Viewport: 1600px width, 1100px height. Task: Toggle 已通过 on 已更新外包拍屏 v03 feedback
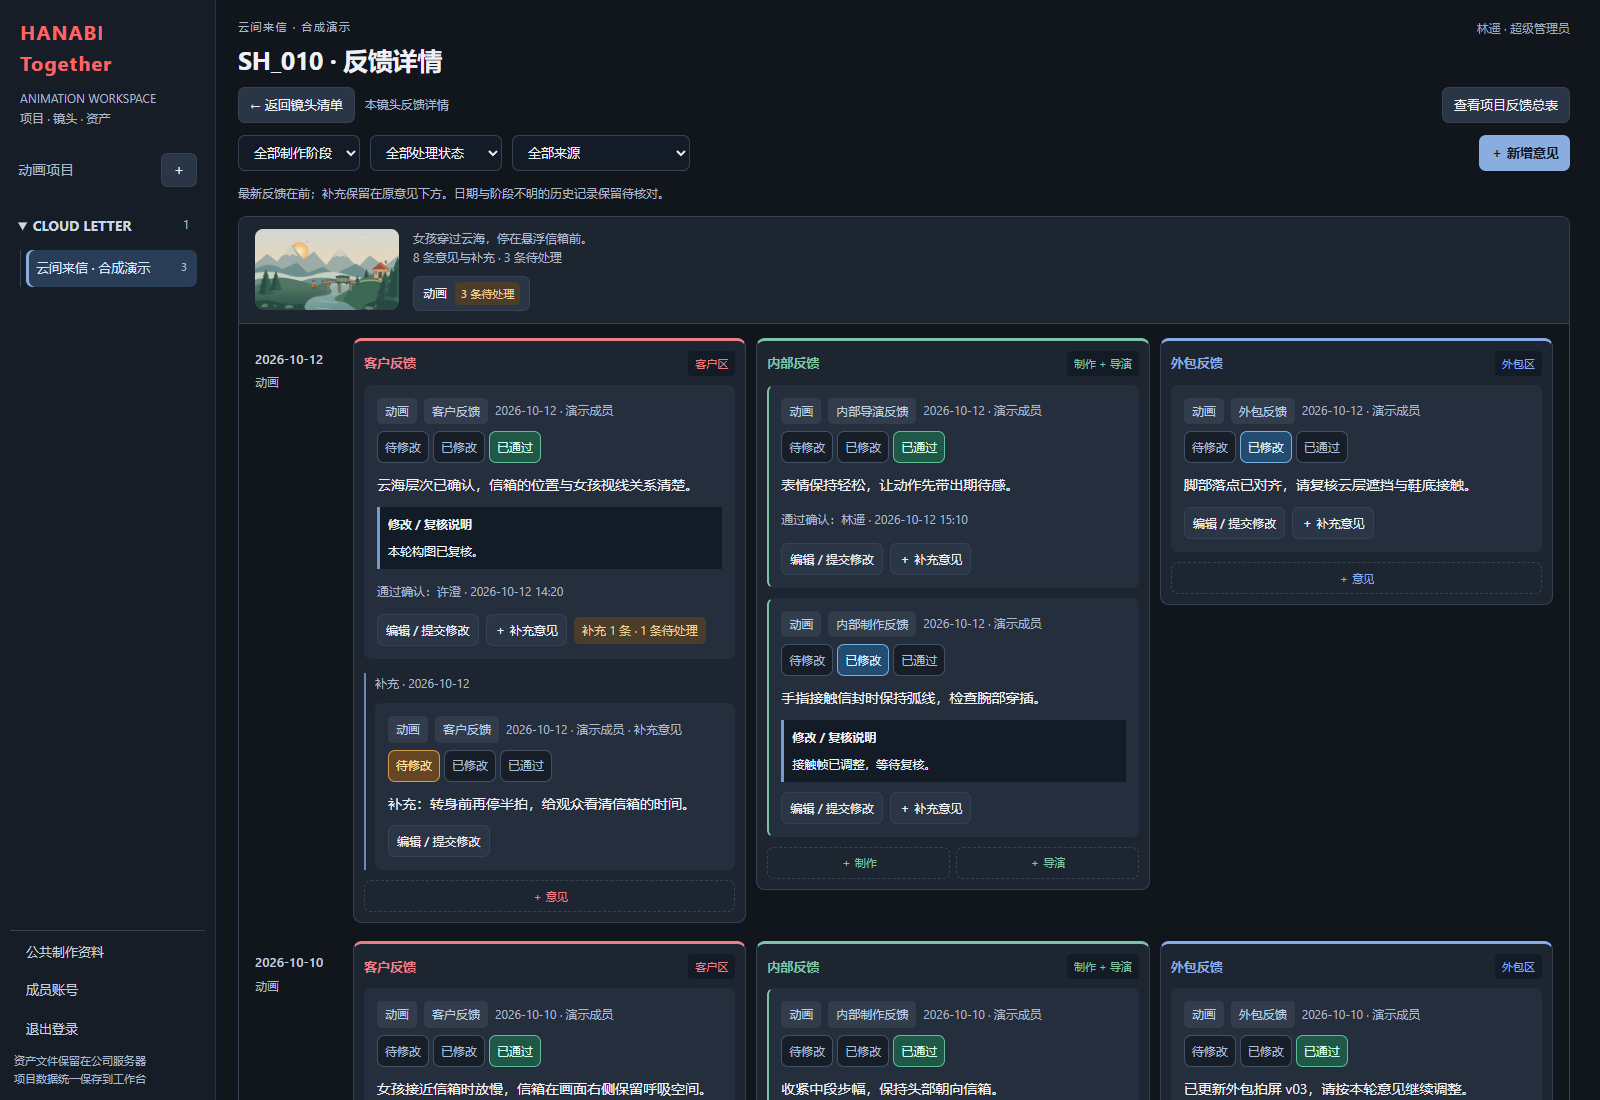(x=1322, y=1052)
